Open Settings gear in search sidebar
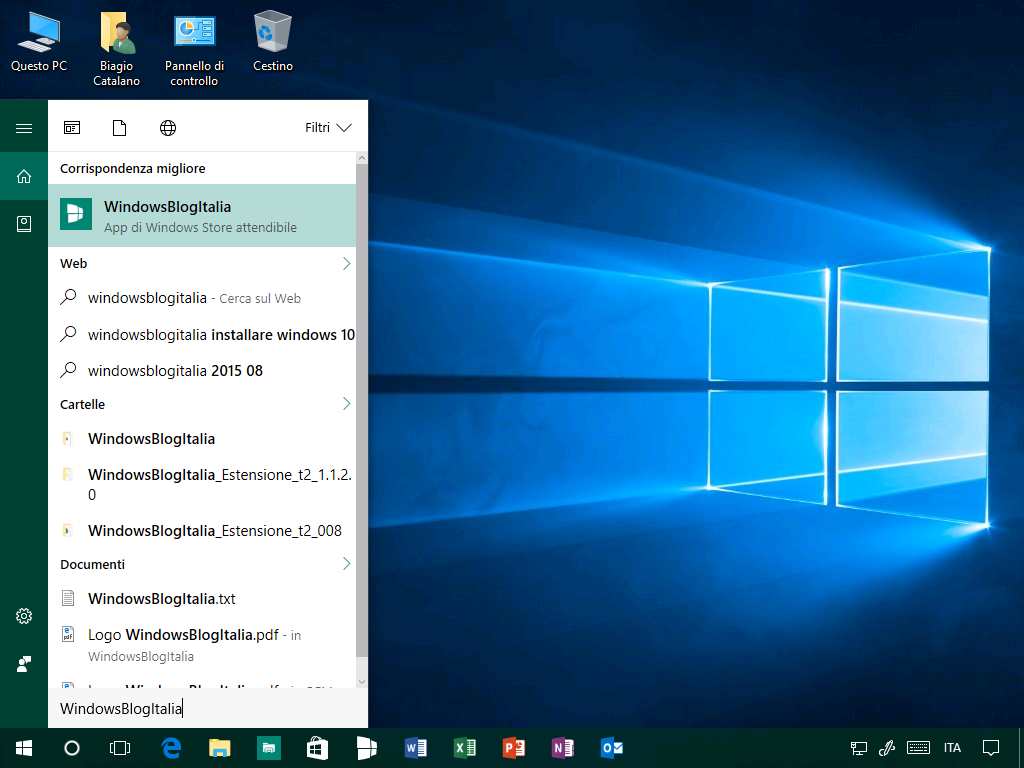The height and width of the screenshot is (768, 1024). pyautogui.click(x=24, y=616)
